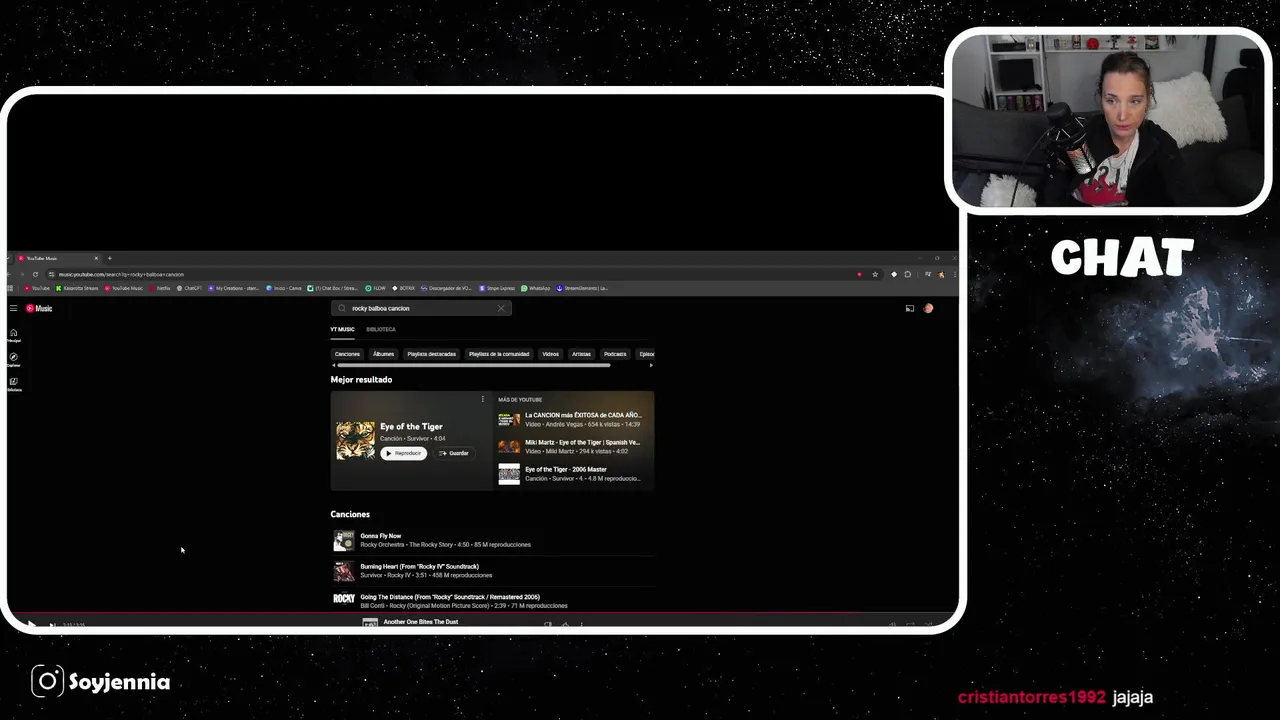Open Chrome profile avatar in toolbar

[x=941, y=274]
